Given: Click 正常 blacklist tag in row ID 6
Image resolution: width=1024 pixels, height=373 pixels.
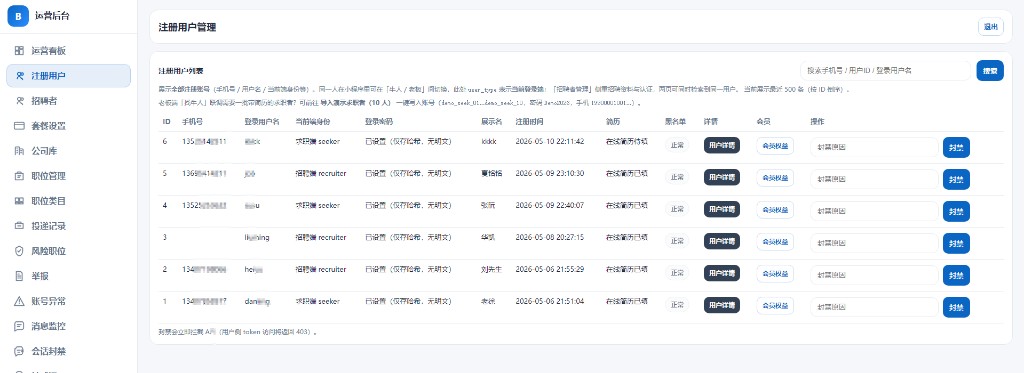Looking at the screenshot, I should tap(677, 145).
